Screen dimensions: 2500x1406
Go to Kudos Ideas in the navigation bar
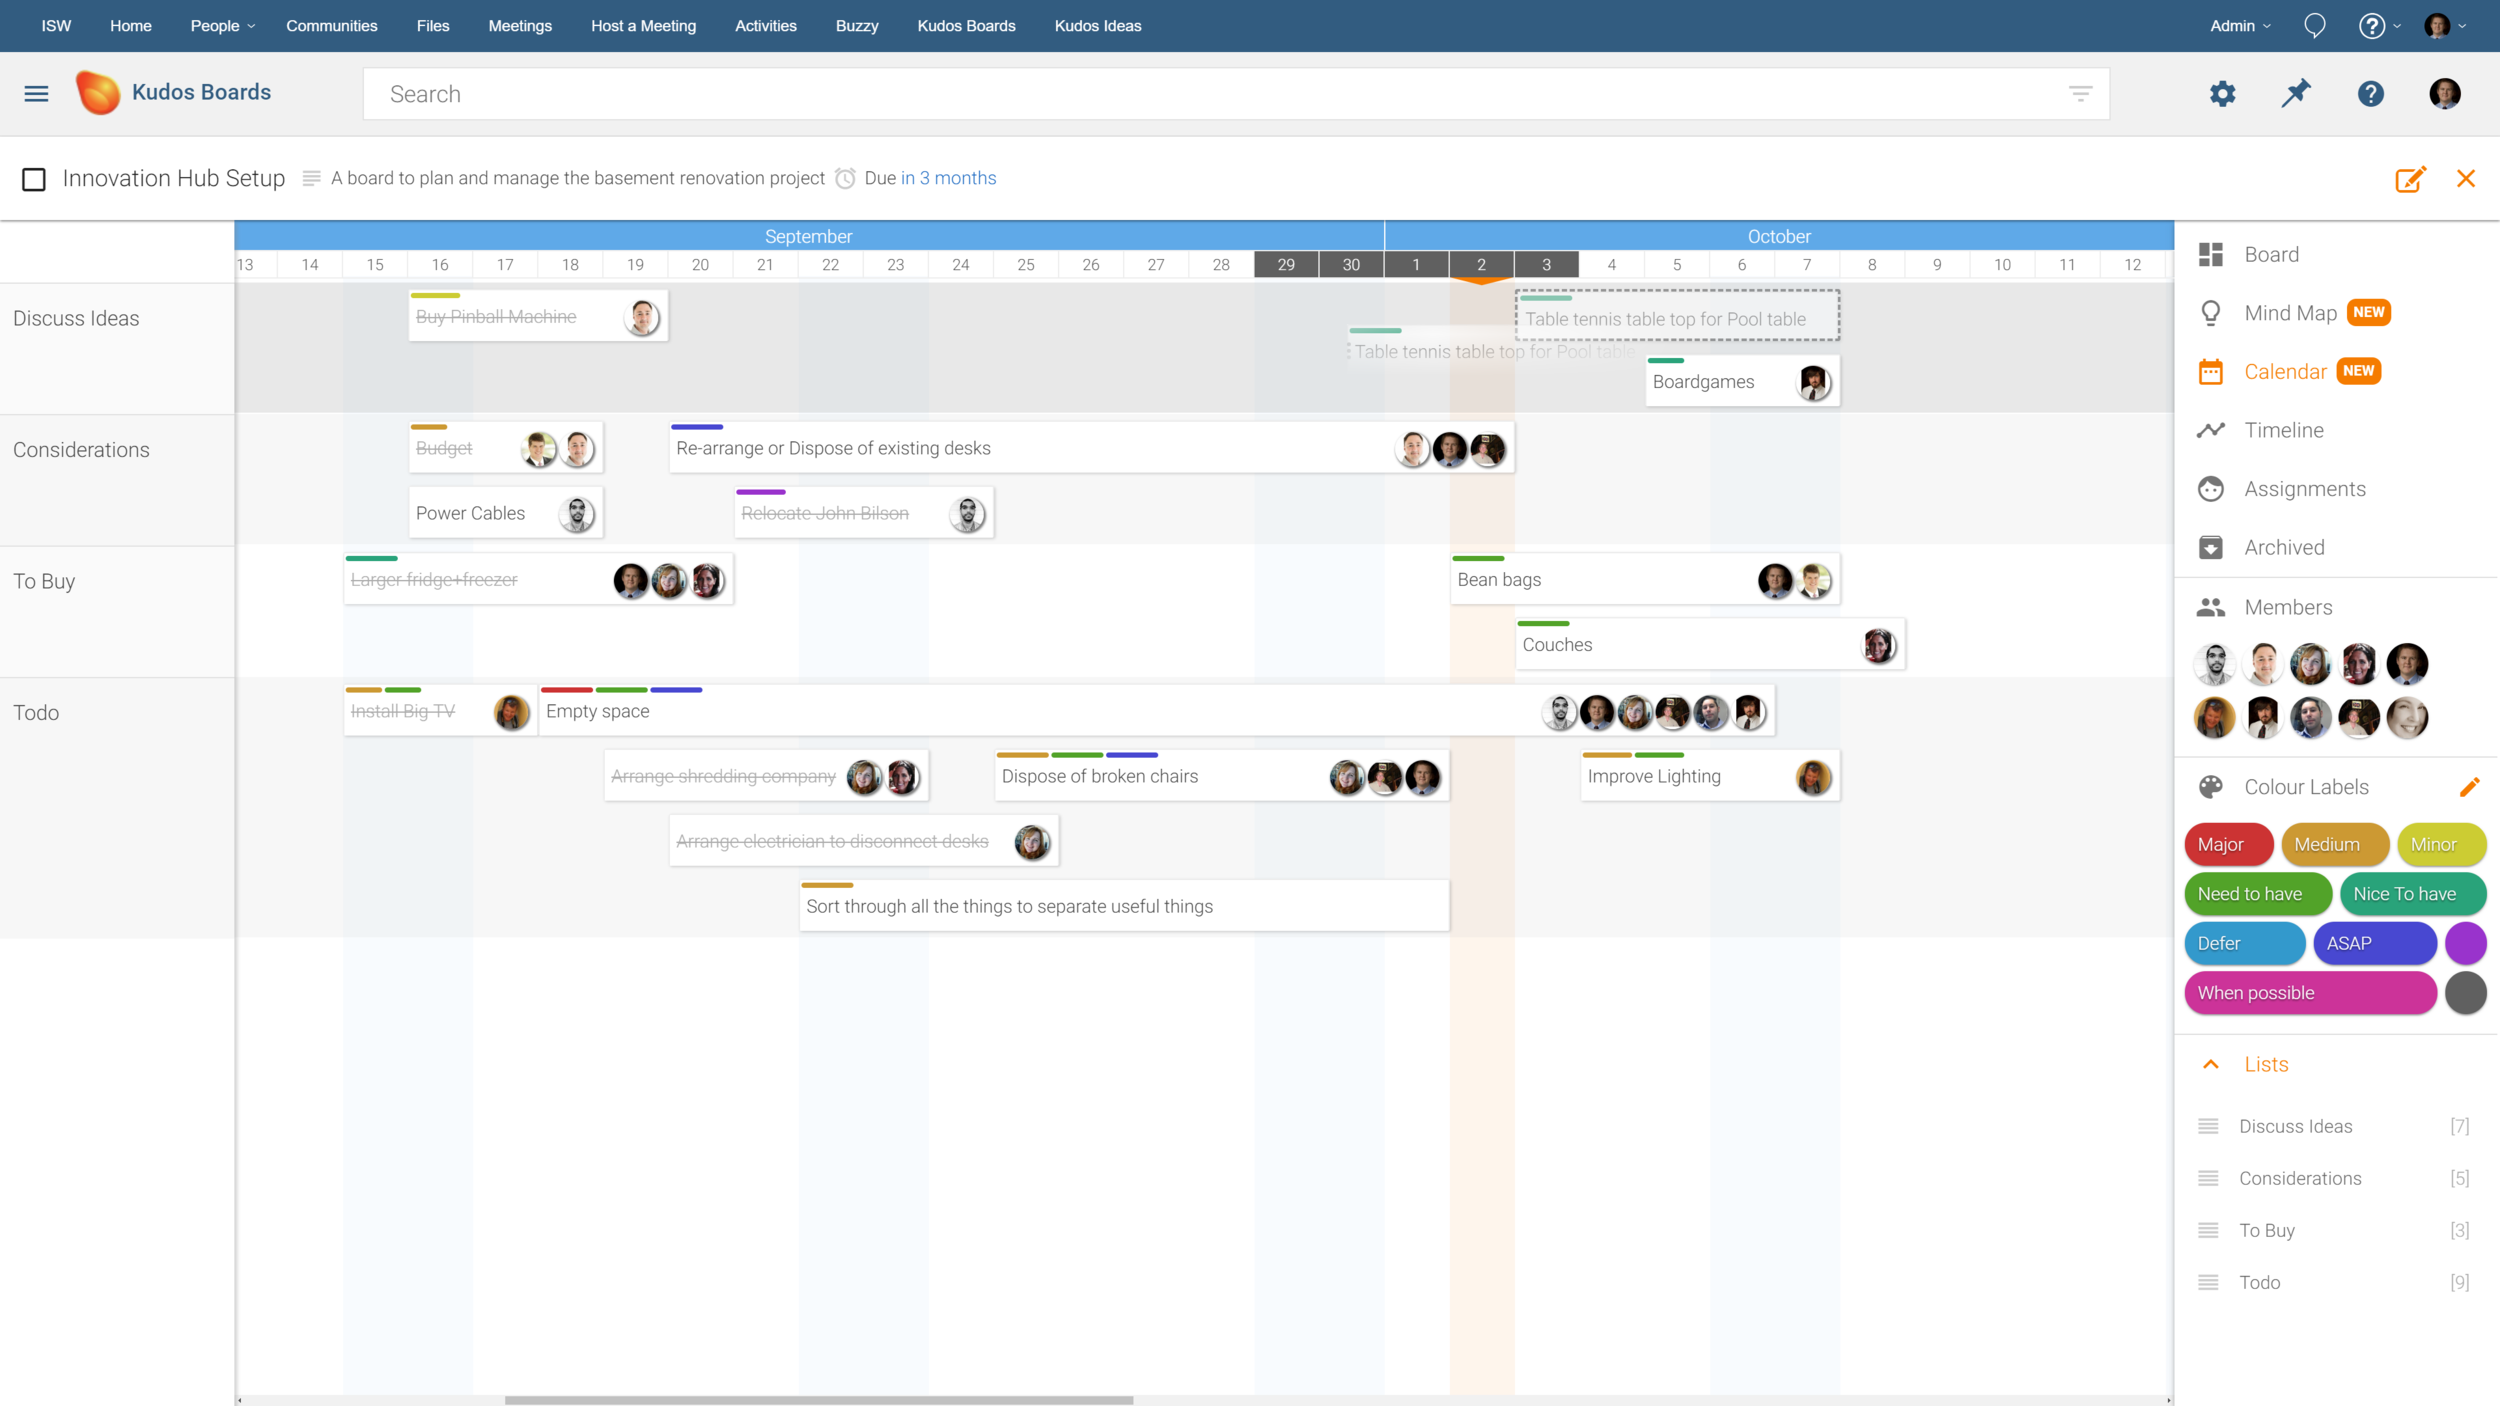click(1097, 25)
